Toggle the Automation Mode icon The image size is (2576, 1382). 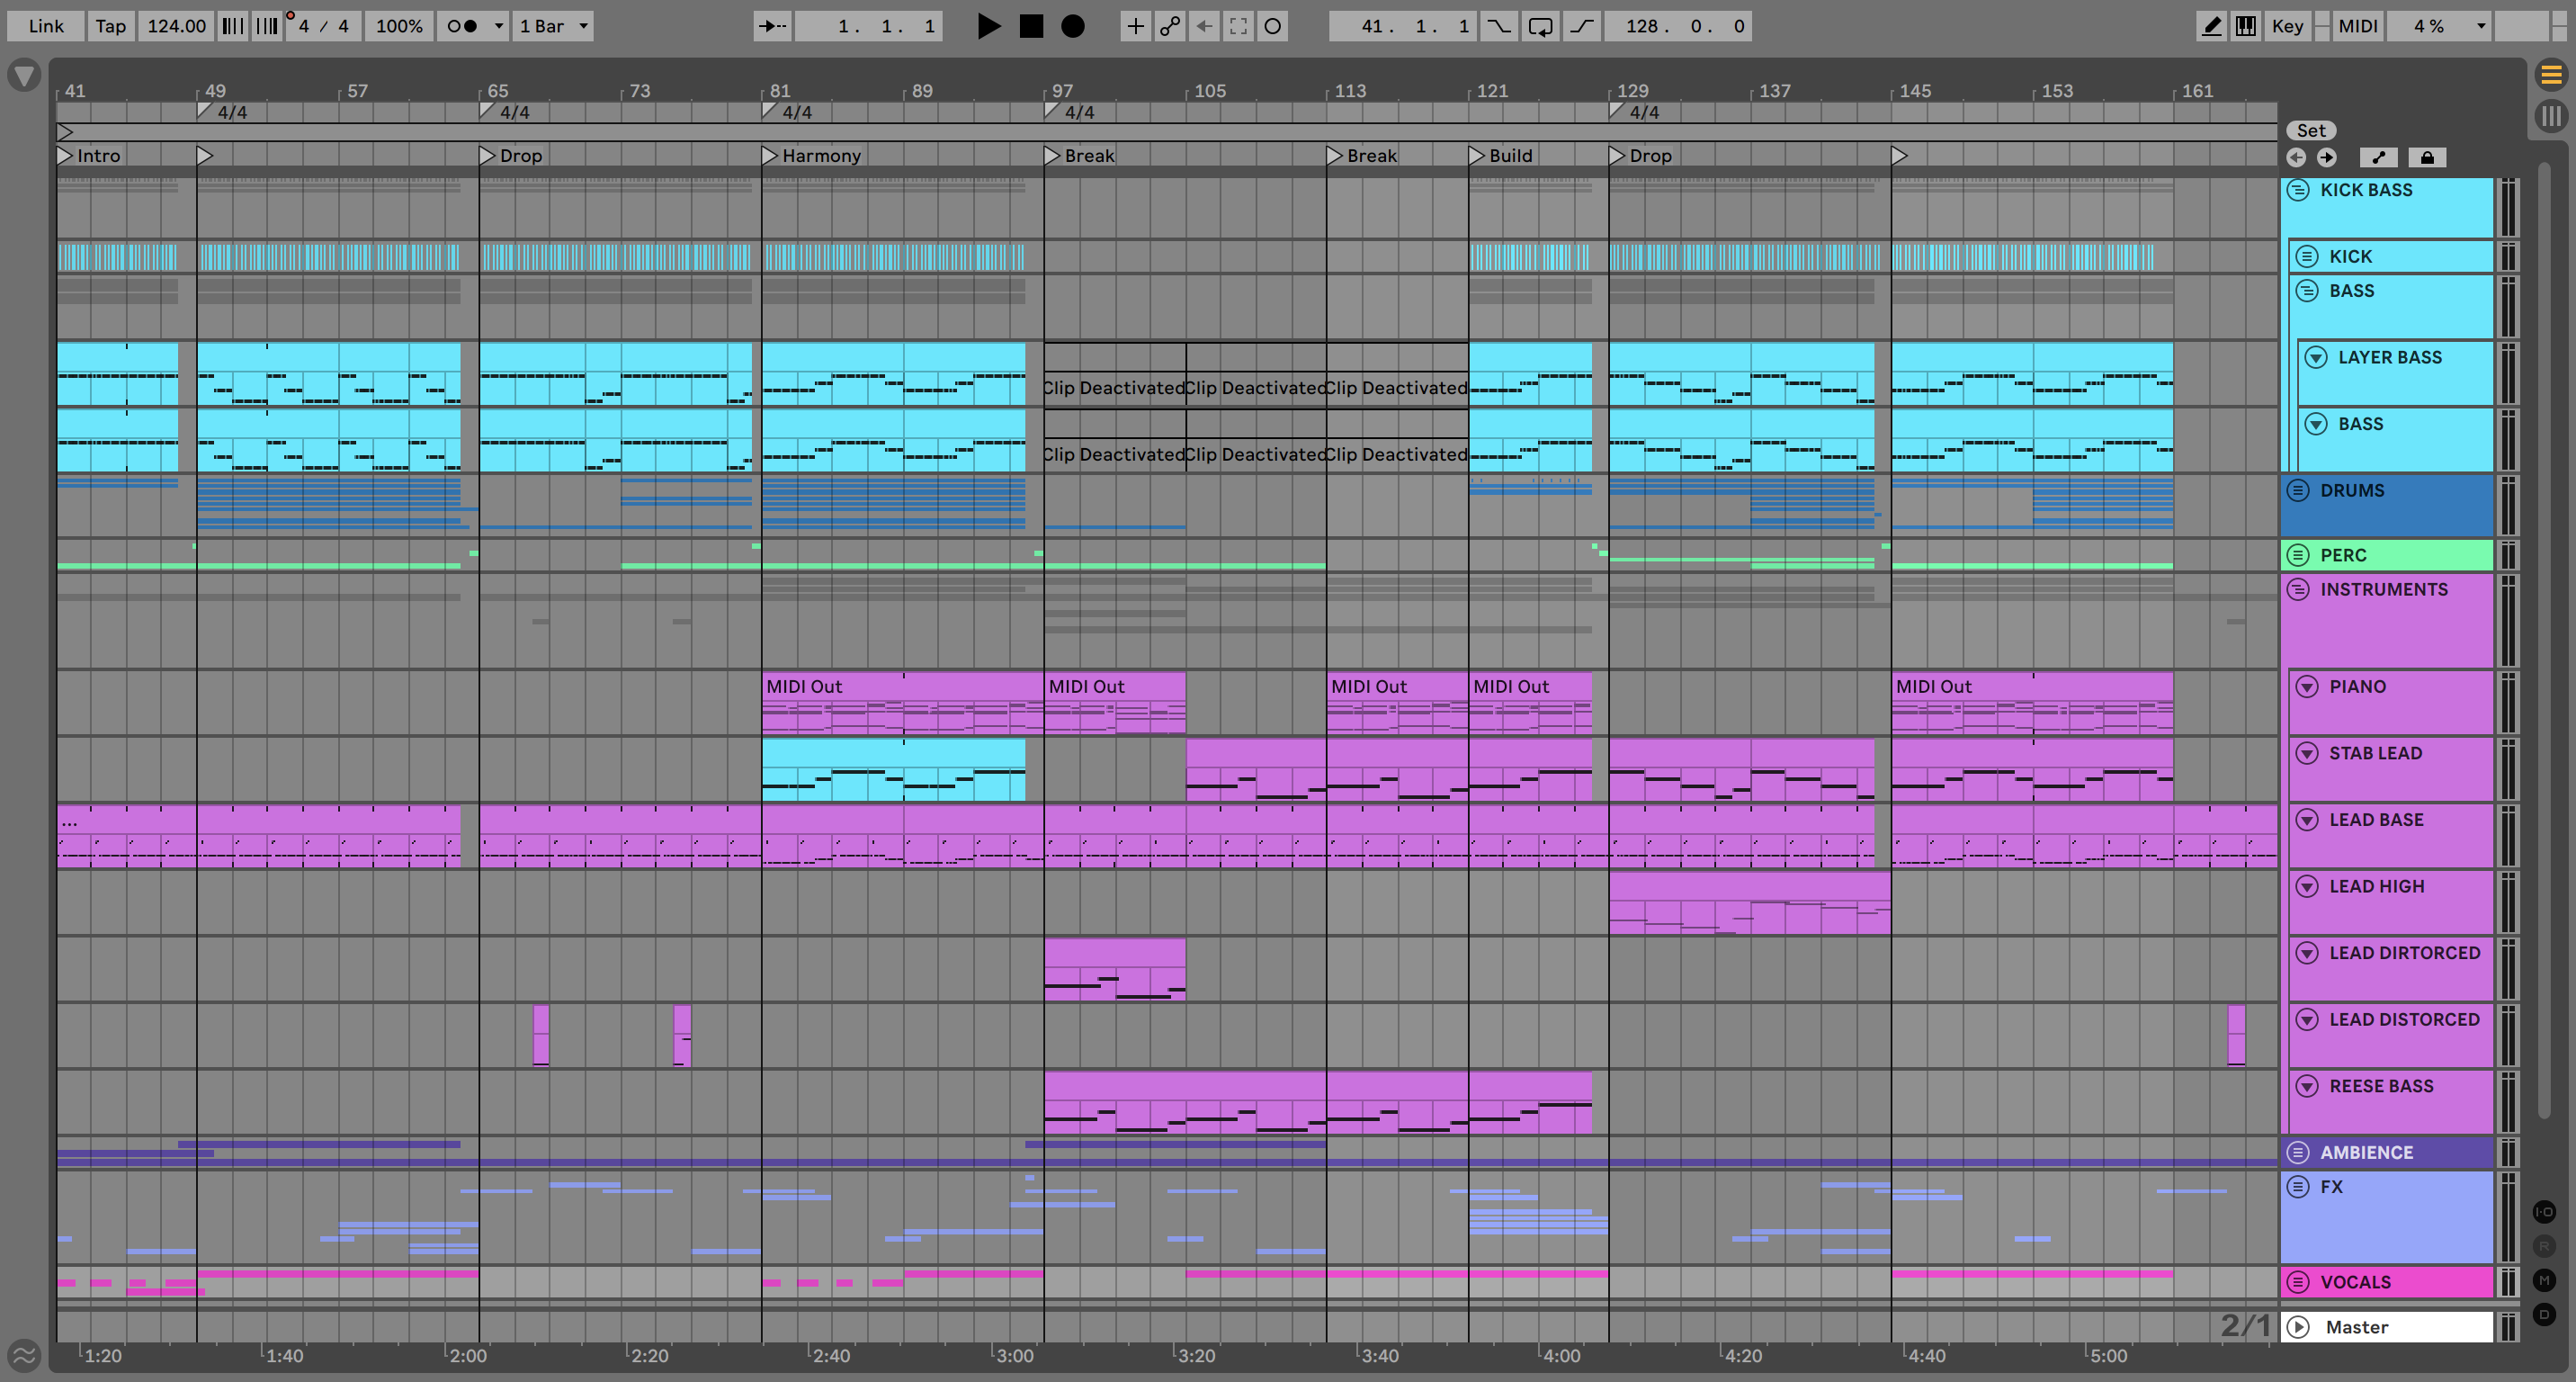pos(2379,157)
